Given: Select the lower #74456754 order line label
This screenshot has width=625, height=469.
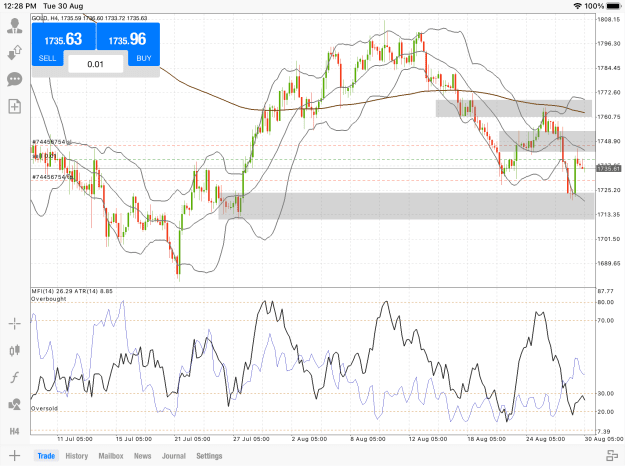Looking at the screenshot, I should tap(52, 177).
